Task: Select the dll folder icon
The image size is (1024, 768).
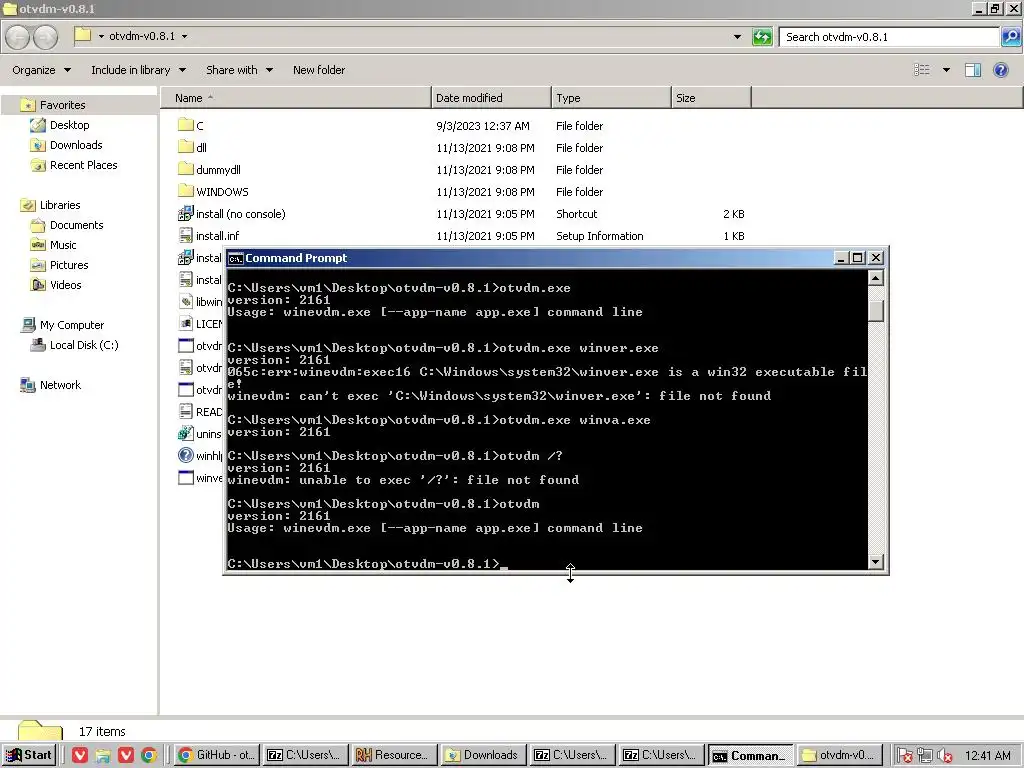Action: pyautogui.click(x=185, y=147)
